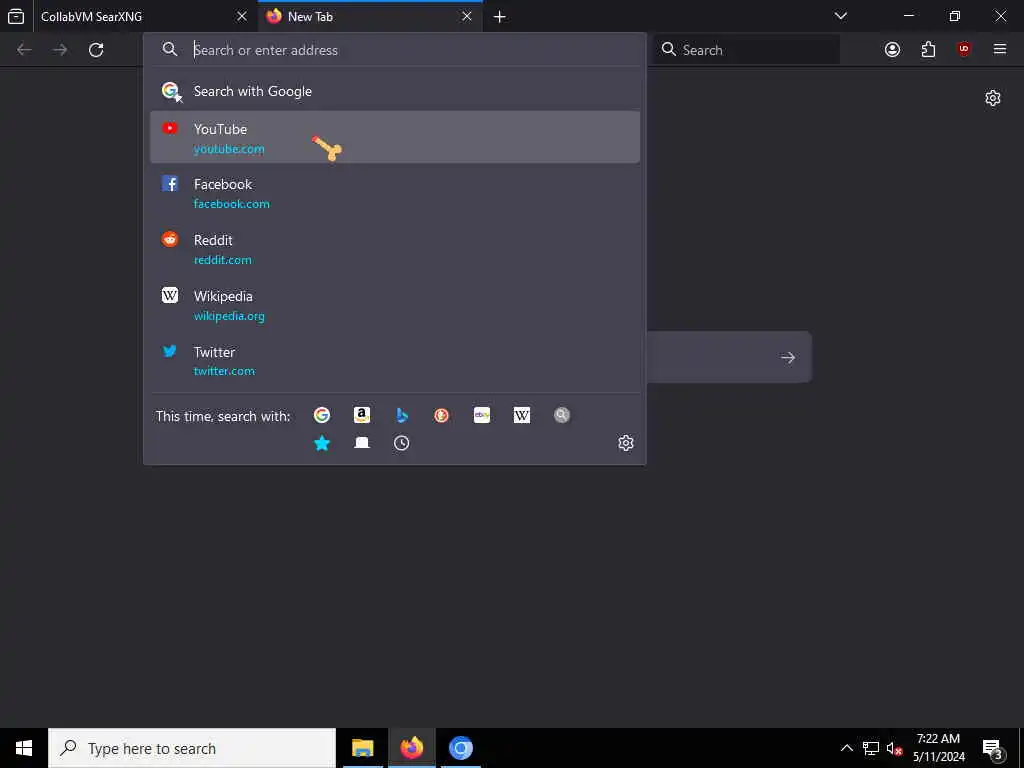Image resolution: width=1024 pixels, height=768 pixels.
Task: Click the new tab search arrow button
Action: pyautogui.click(x=788, y=358)
